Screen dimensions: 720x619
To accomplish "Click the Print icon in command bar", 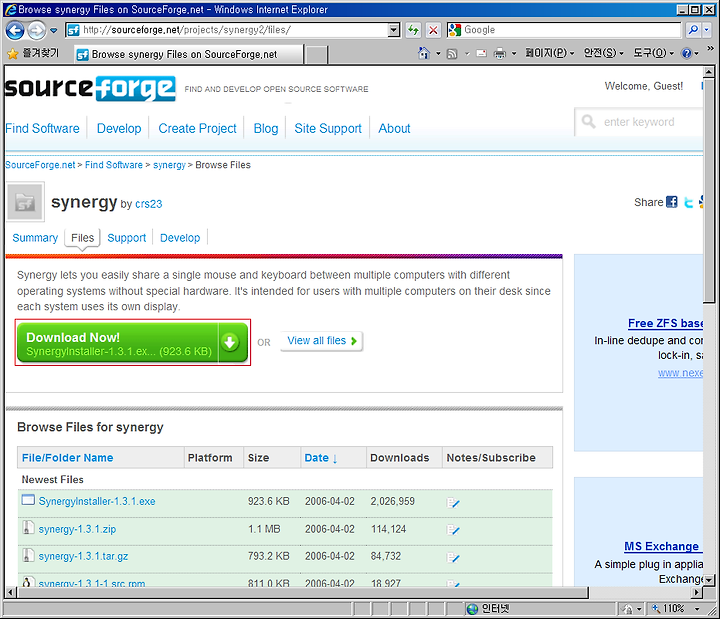I will point(500,54).
